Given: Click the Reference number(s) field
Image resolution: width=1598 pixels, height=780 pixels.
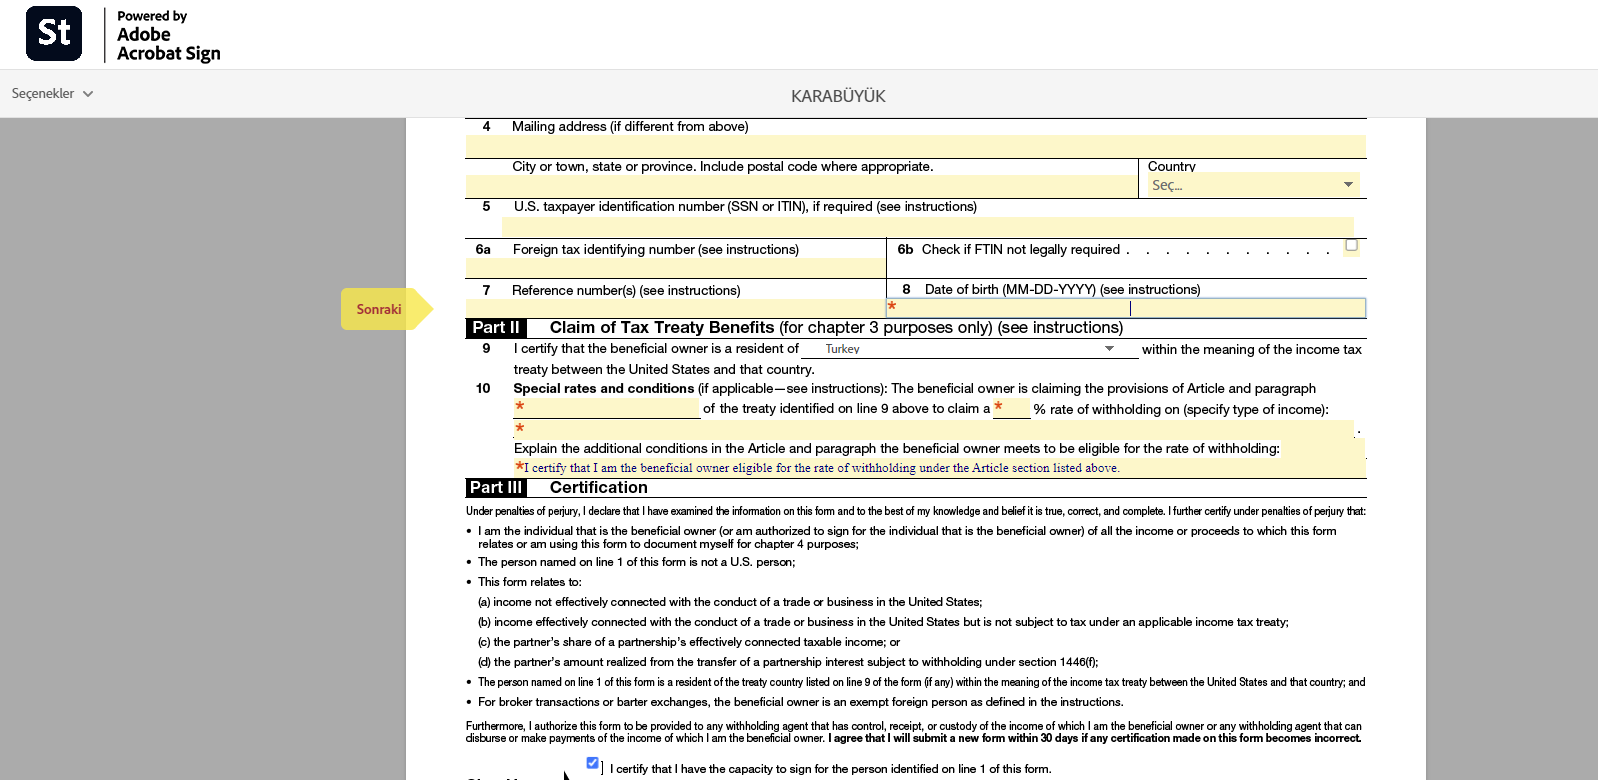Looking at the screenshot, I should coord(675,308).
